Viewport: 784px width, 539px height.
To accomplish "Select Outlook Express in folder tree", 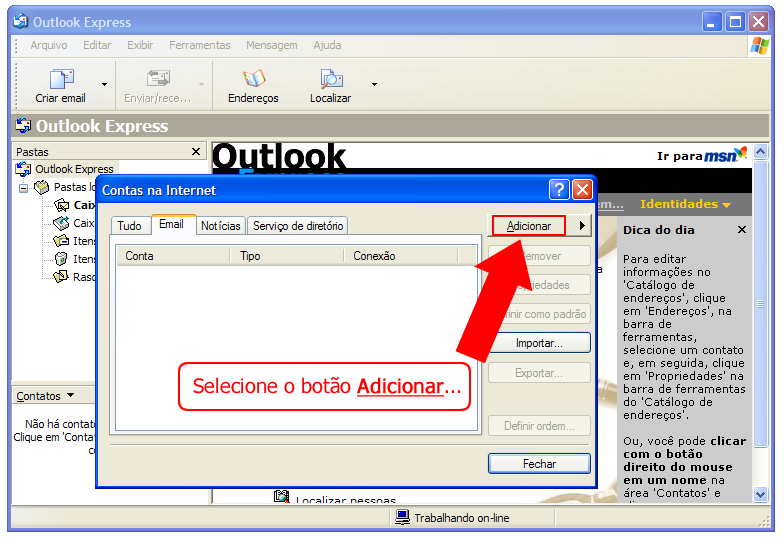I will [x=74, y=169].
